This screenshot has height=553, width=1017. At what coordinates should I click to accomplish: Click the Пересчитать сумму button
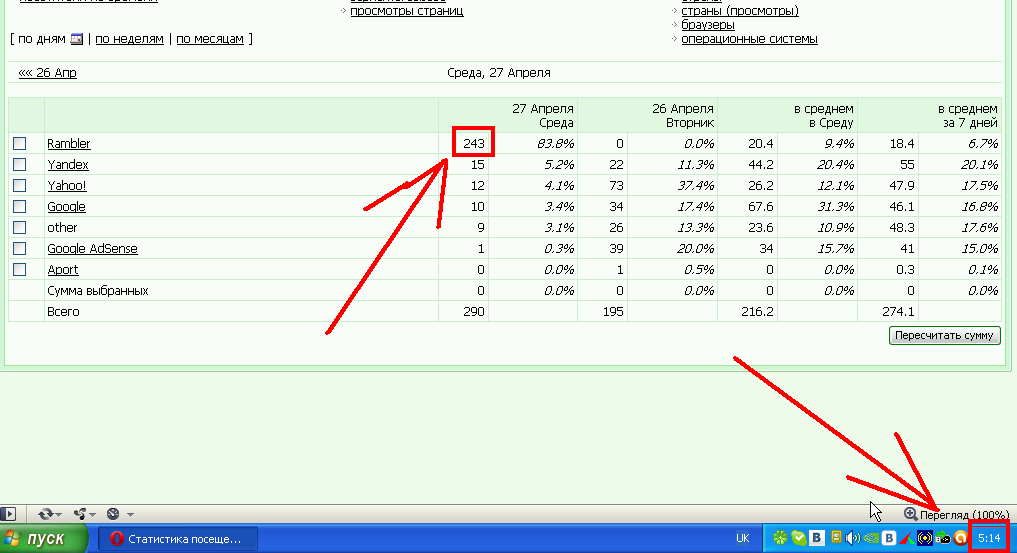[944, 335]
